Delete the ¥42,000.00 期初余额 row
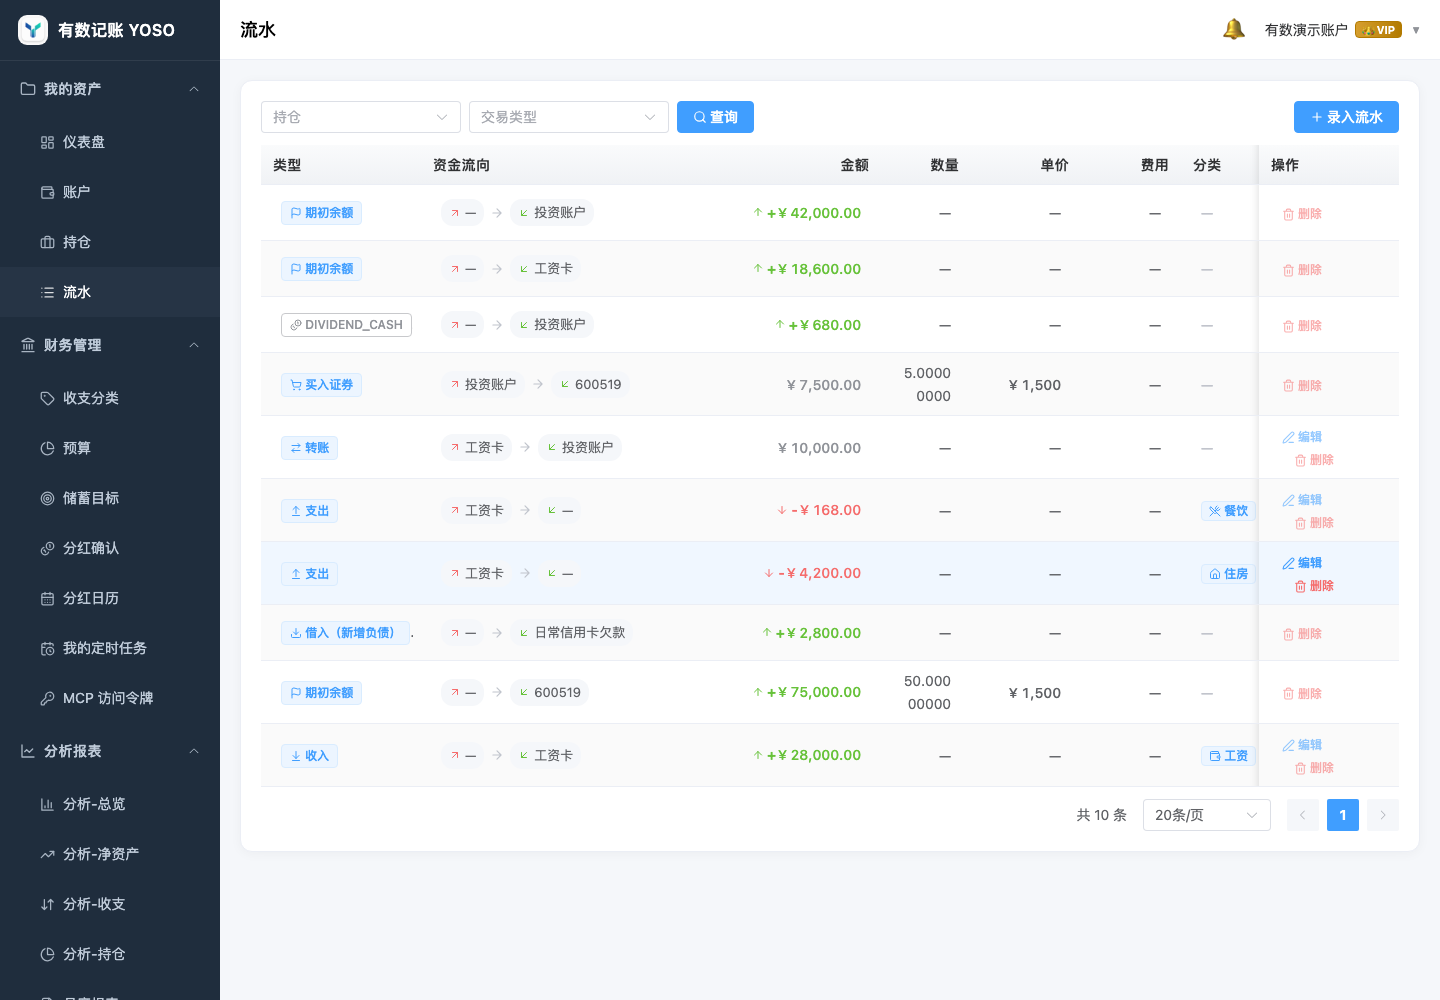The height and width of the screenshot is (1000, 1440). 1302,214
